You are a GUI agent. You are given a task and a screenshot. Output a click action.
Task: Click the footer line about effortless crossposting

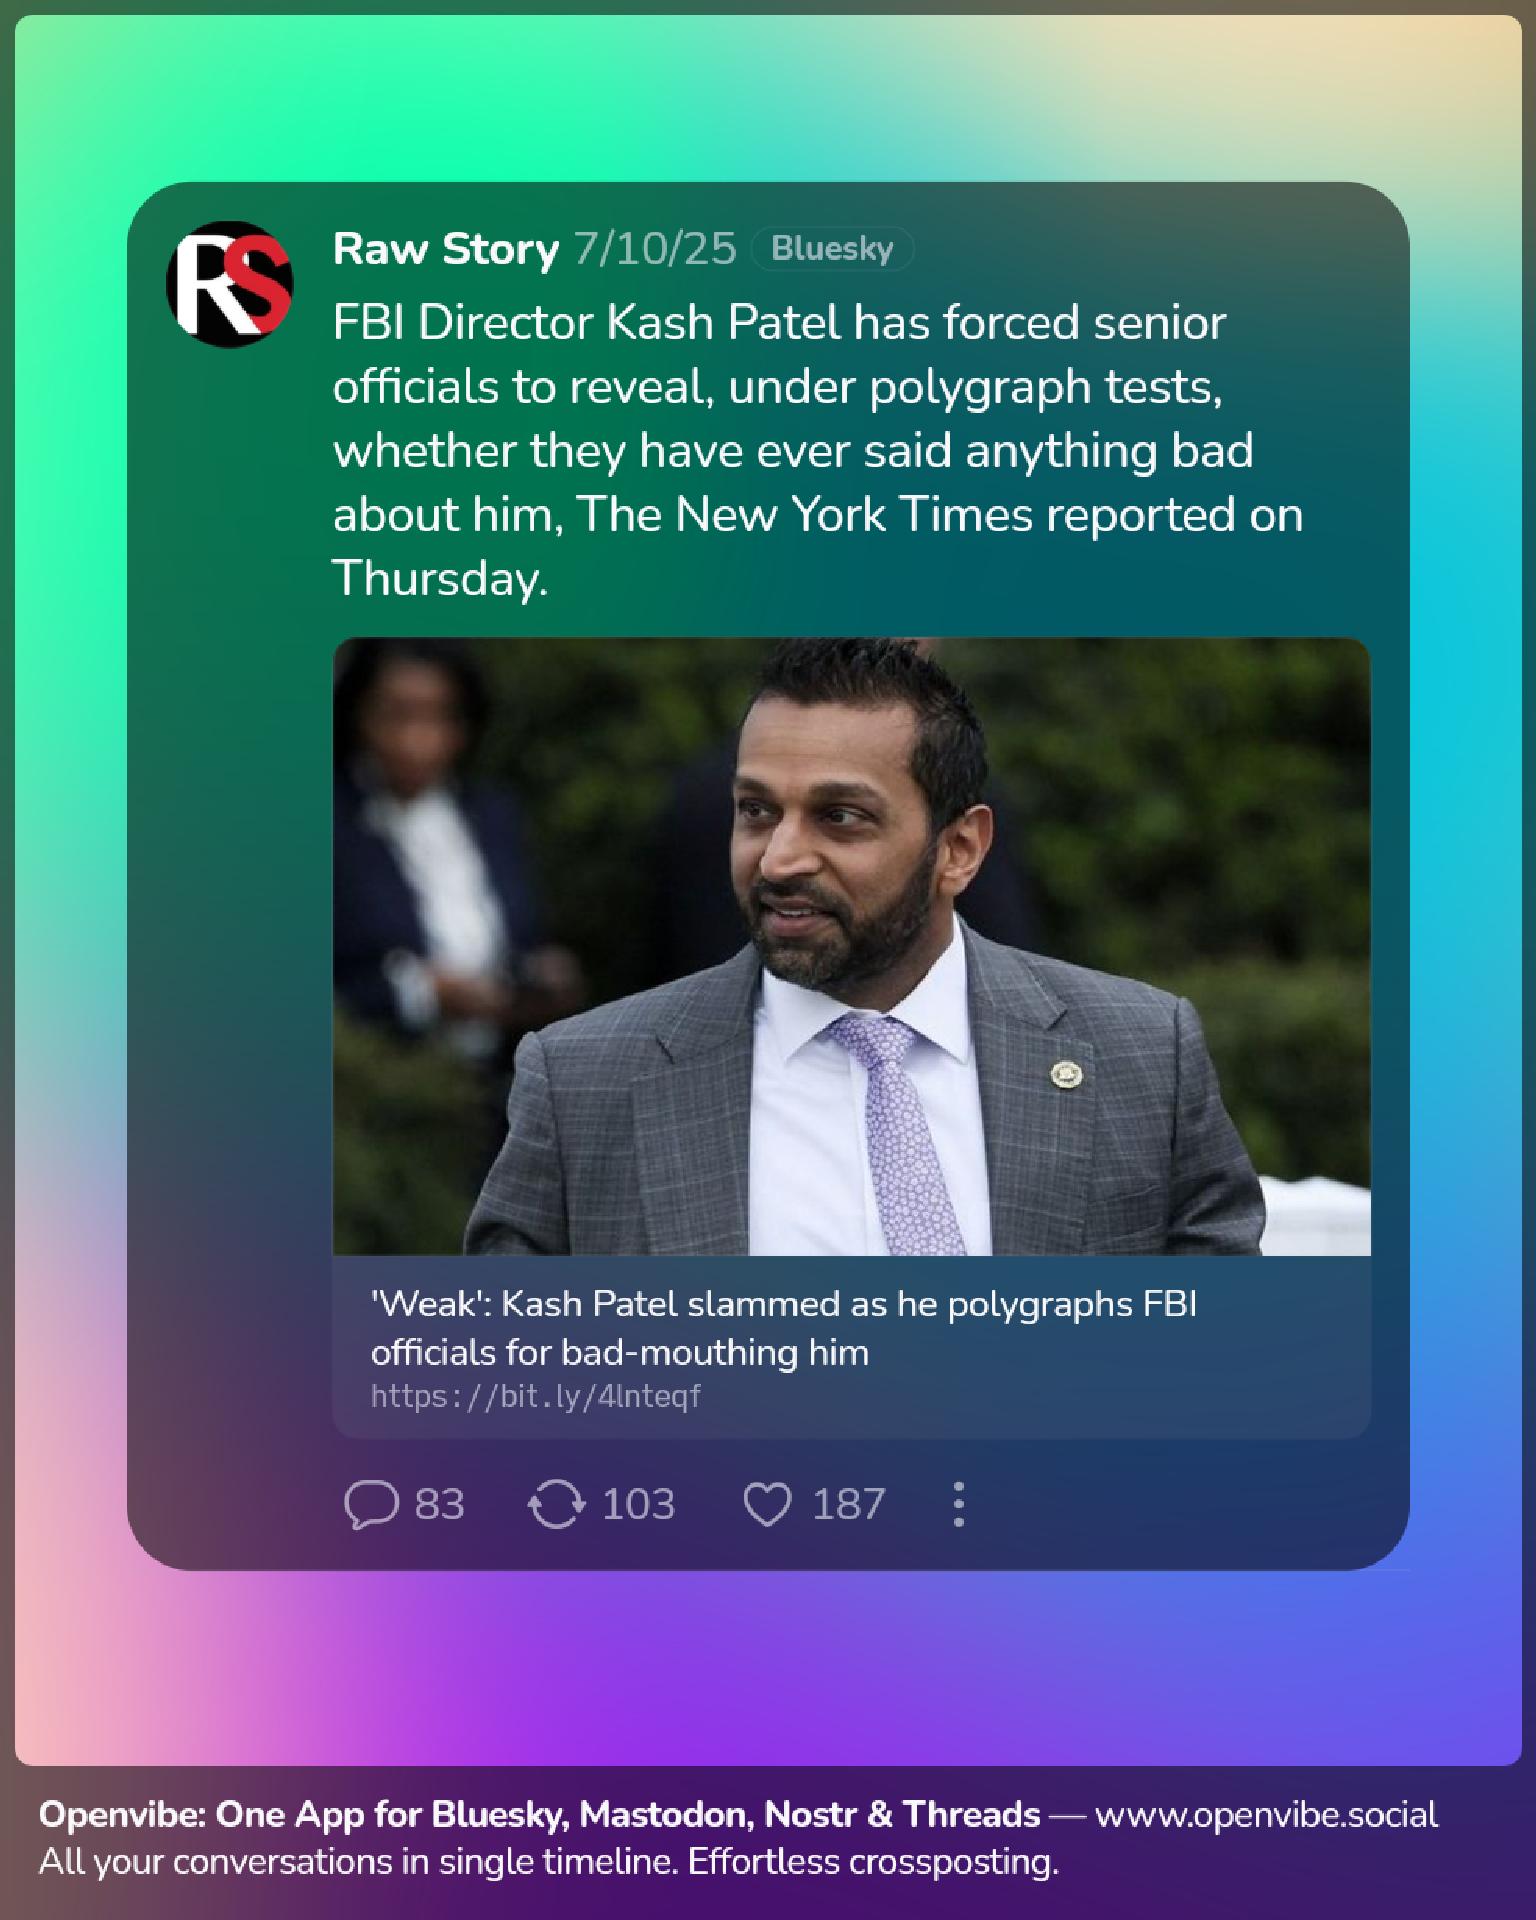(x=548, y=1862)
